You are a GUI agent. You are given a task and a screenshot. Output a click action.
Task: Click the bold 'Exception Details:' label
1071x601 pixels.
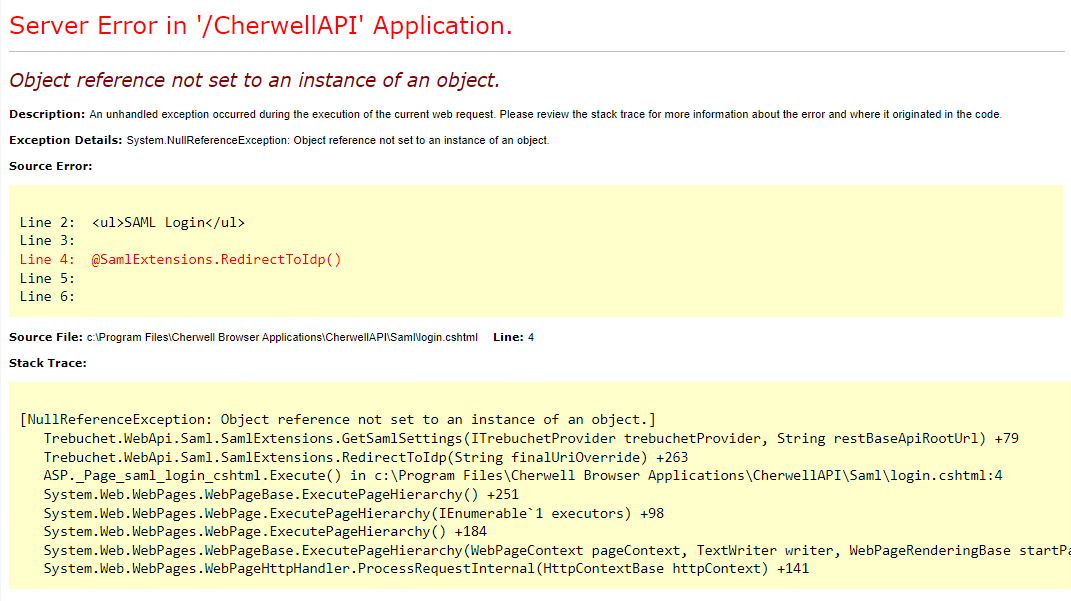coord(65,140)
